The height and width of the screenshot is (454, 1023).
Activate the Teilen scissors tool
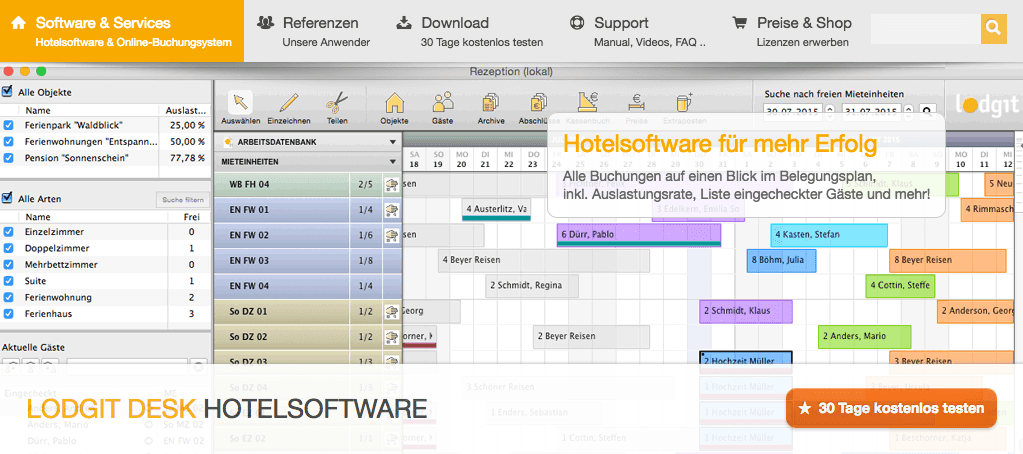click(x=337, y=106)
